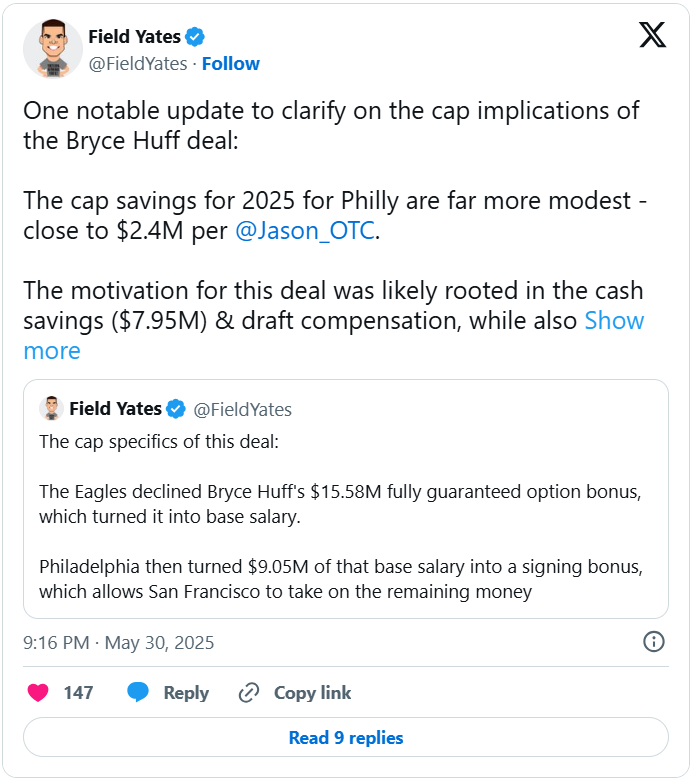Expand tweet with Show more
This screenshot has height=780, width=694.
[614, 321]
